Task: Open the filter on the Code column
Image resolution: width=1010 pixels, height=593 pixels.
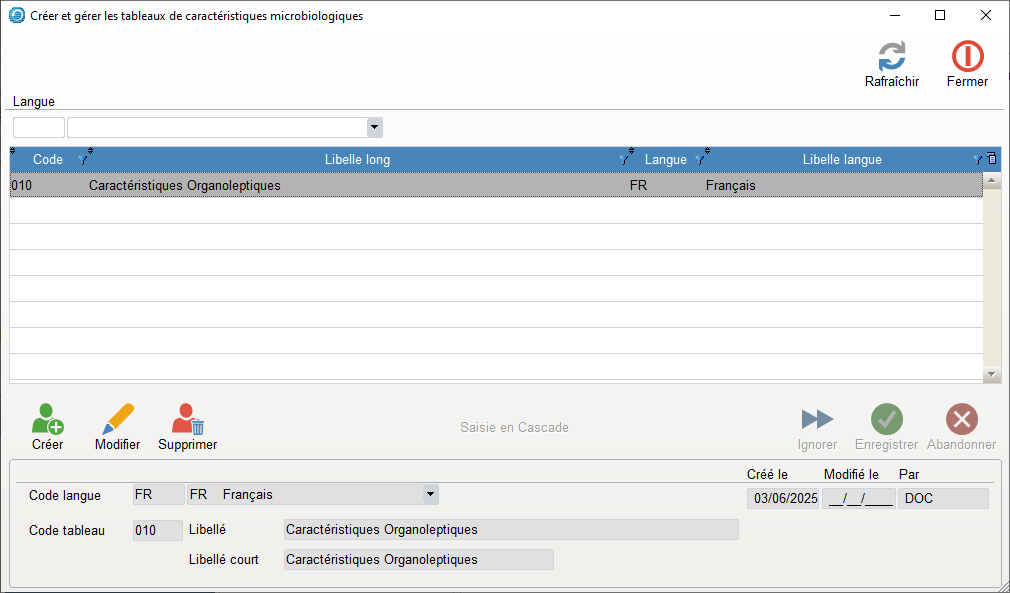Action: (83, 160)
